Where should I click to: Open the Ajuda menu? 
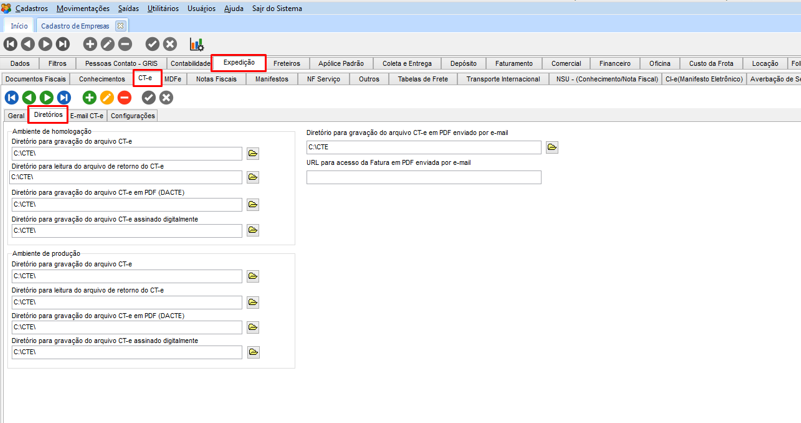(x=233, y=8)
